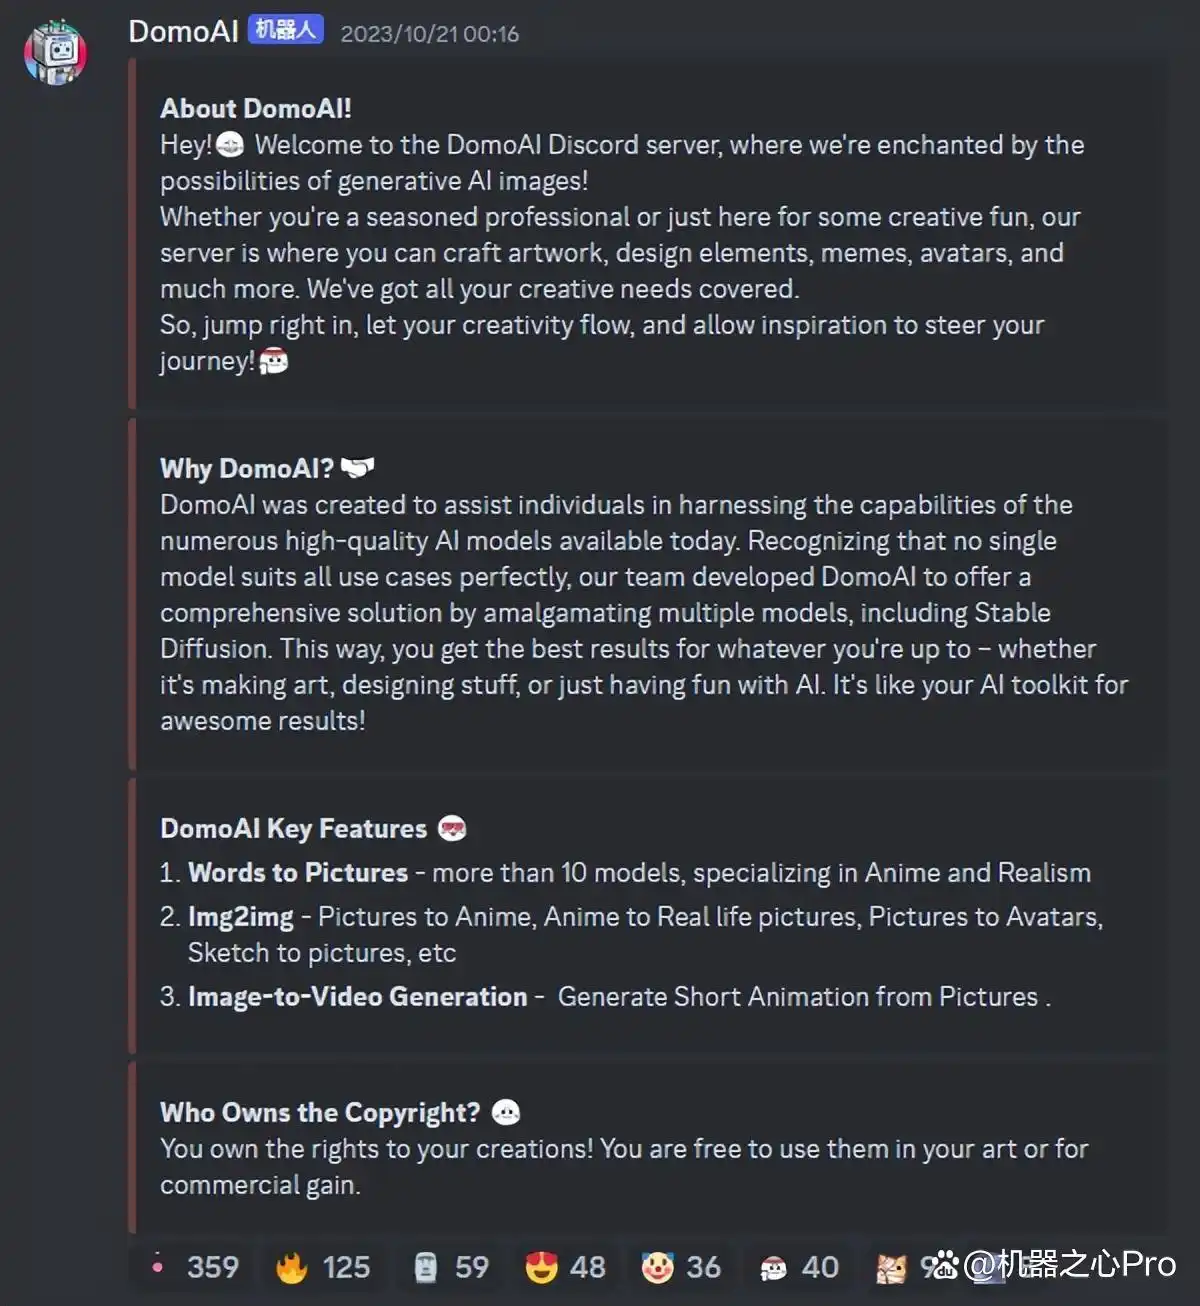Add the clown face reaction with 36
The image size is (1200, 1306).
(x=681, y=1267)
